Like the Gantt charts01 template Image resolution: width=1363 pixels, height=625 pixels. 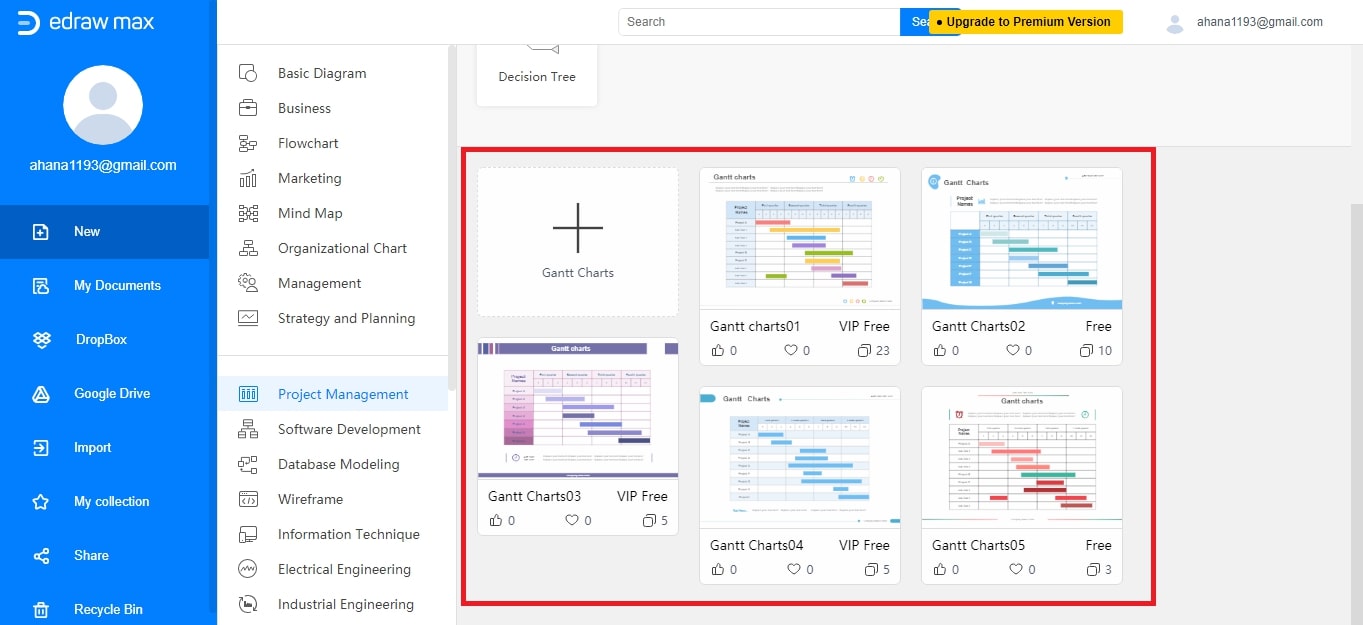click(x=718, y=351)
